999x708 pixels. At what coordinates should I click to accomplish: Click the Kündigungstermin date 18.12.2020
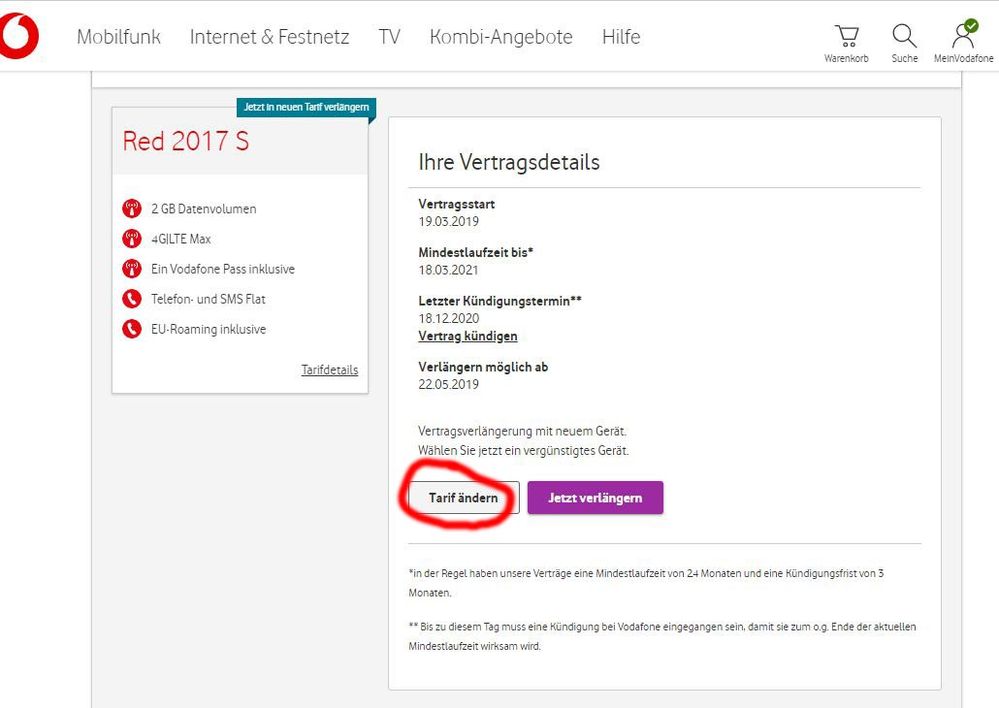[449, 318]
